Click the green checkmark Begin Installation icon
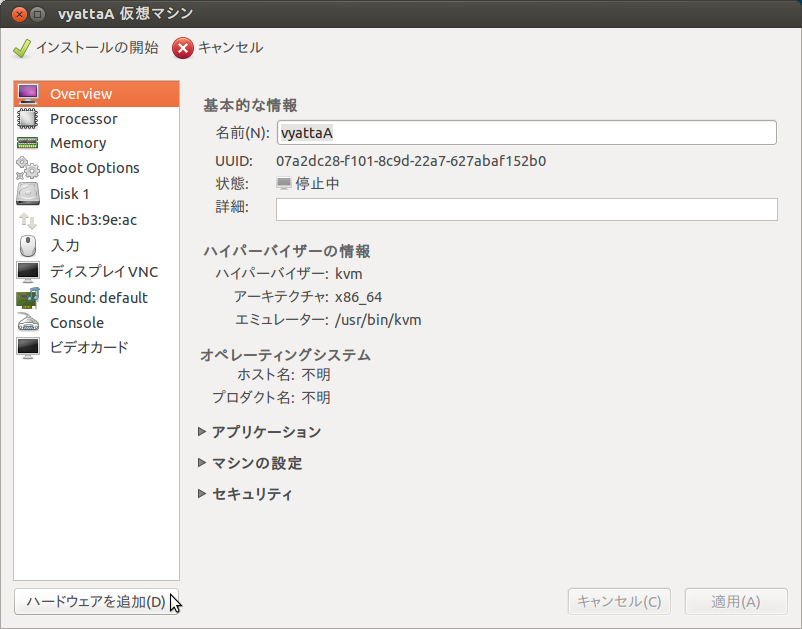The image size is (802, 629). tap(22, 48)
